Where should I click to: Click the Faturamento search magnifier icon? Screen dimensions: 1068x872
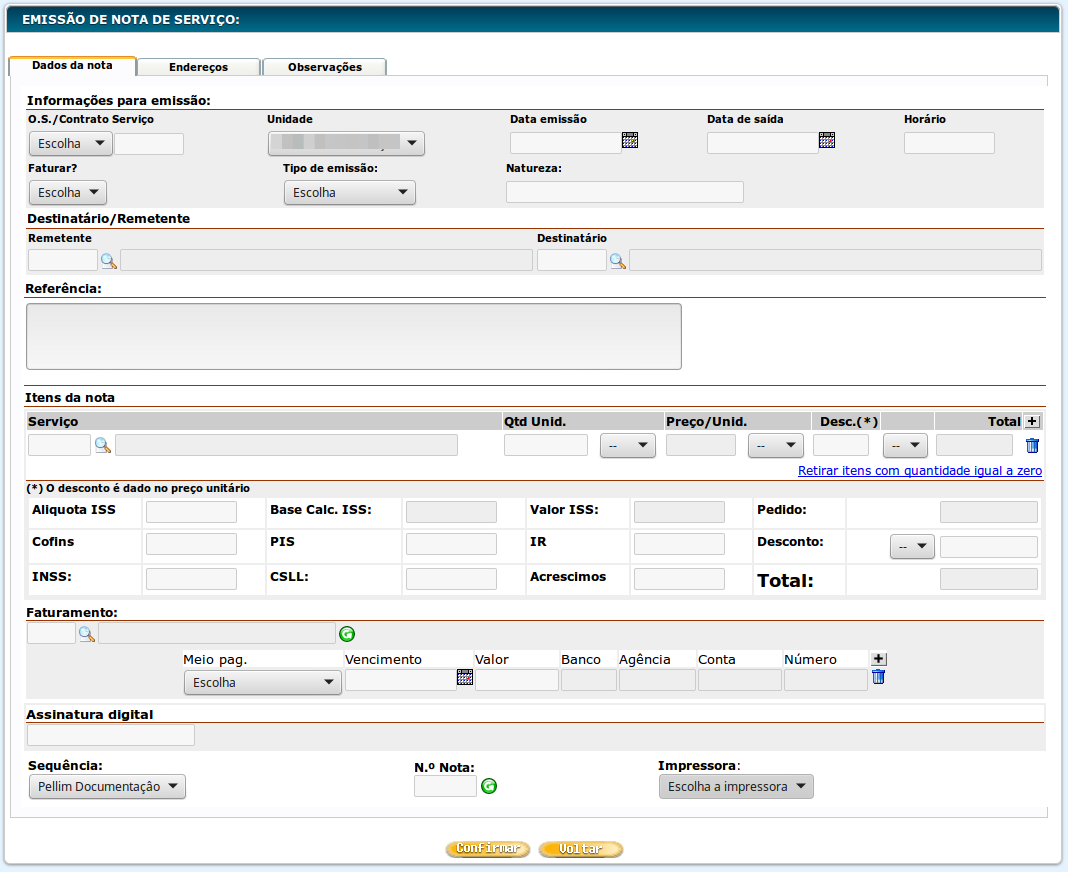[86, 634]
